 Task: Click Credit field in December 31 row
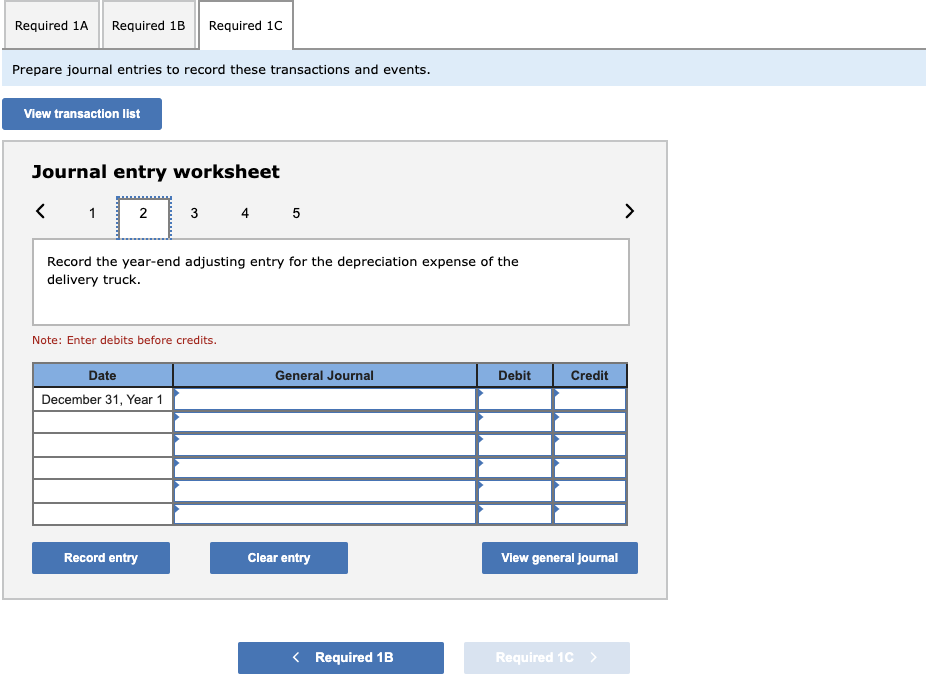click(590, 399)
